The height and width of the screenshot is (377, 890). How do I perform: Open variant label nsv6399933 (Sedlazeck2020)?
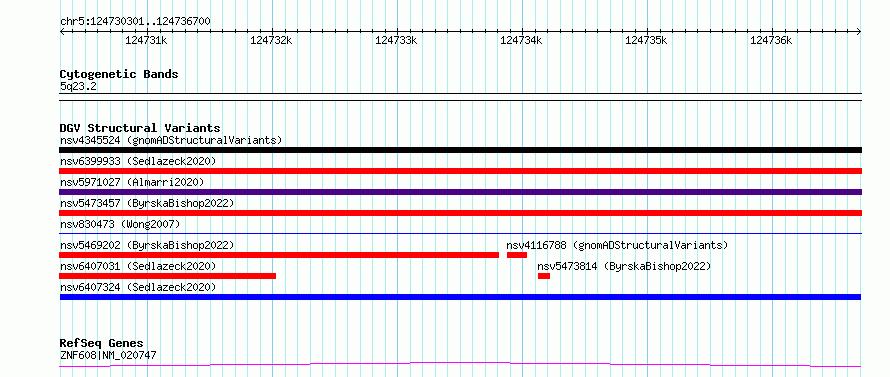point(138,161)
